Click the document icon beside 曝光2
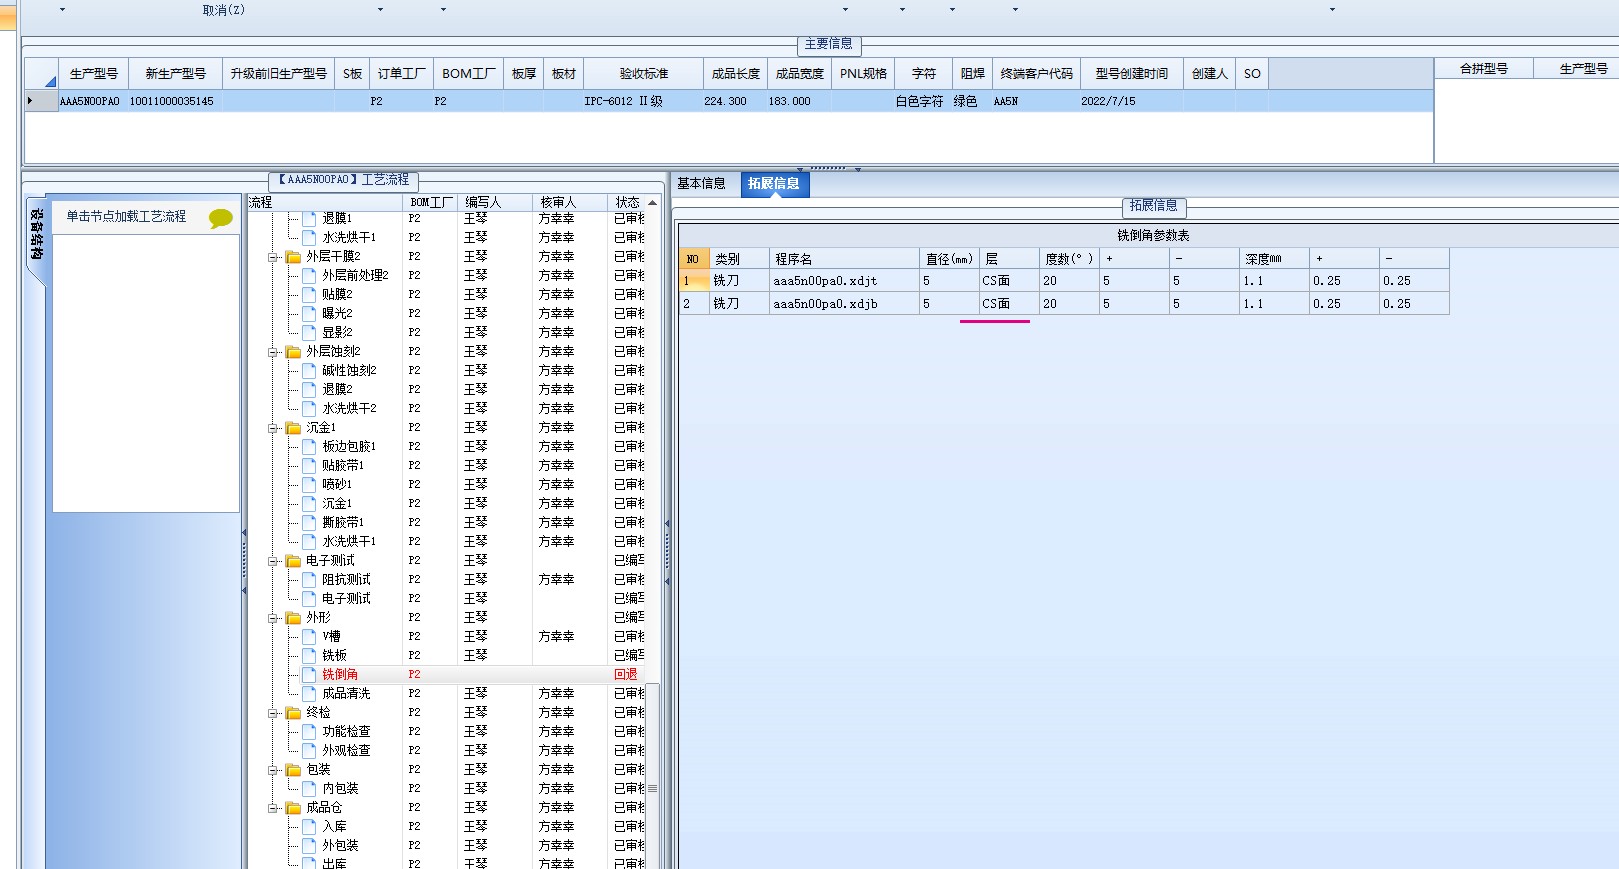Image resolution: width=1619 pixels, height=869 pixels. click(x=309, y=313)
